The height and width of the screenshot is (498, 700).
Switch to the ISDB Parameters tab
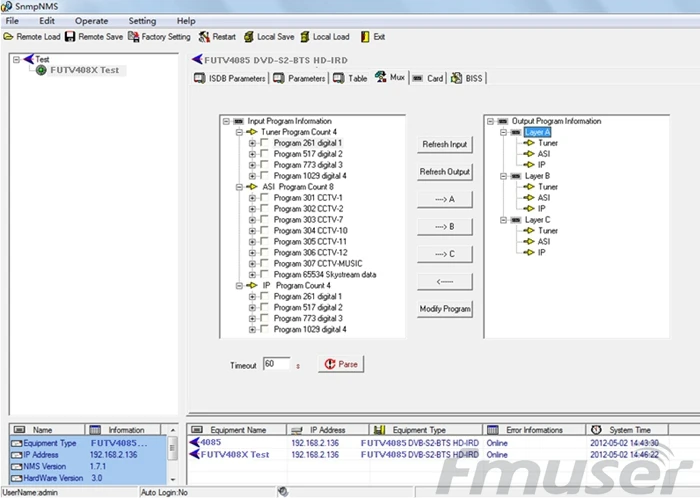230,78
